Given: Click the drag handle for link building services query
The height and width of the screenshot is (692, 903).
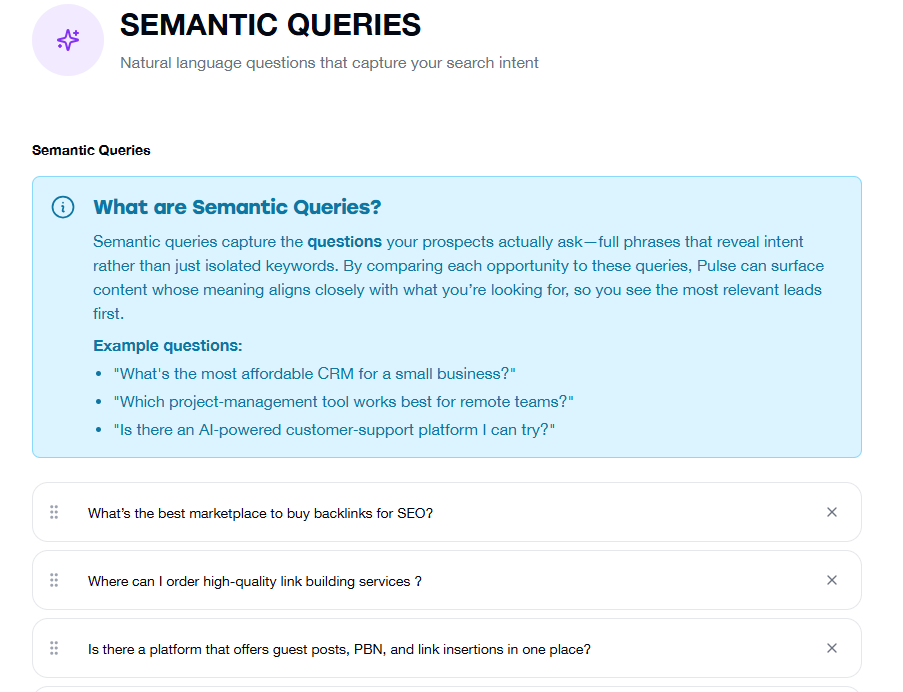Looking at the screenshot, I should coord(54,580).
